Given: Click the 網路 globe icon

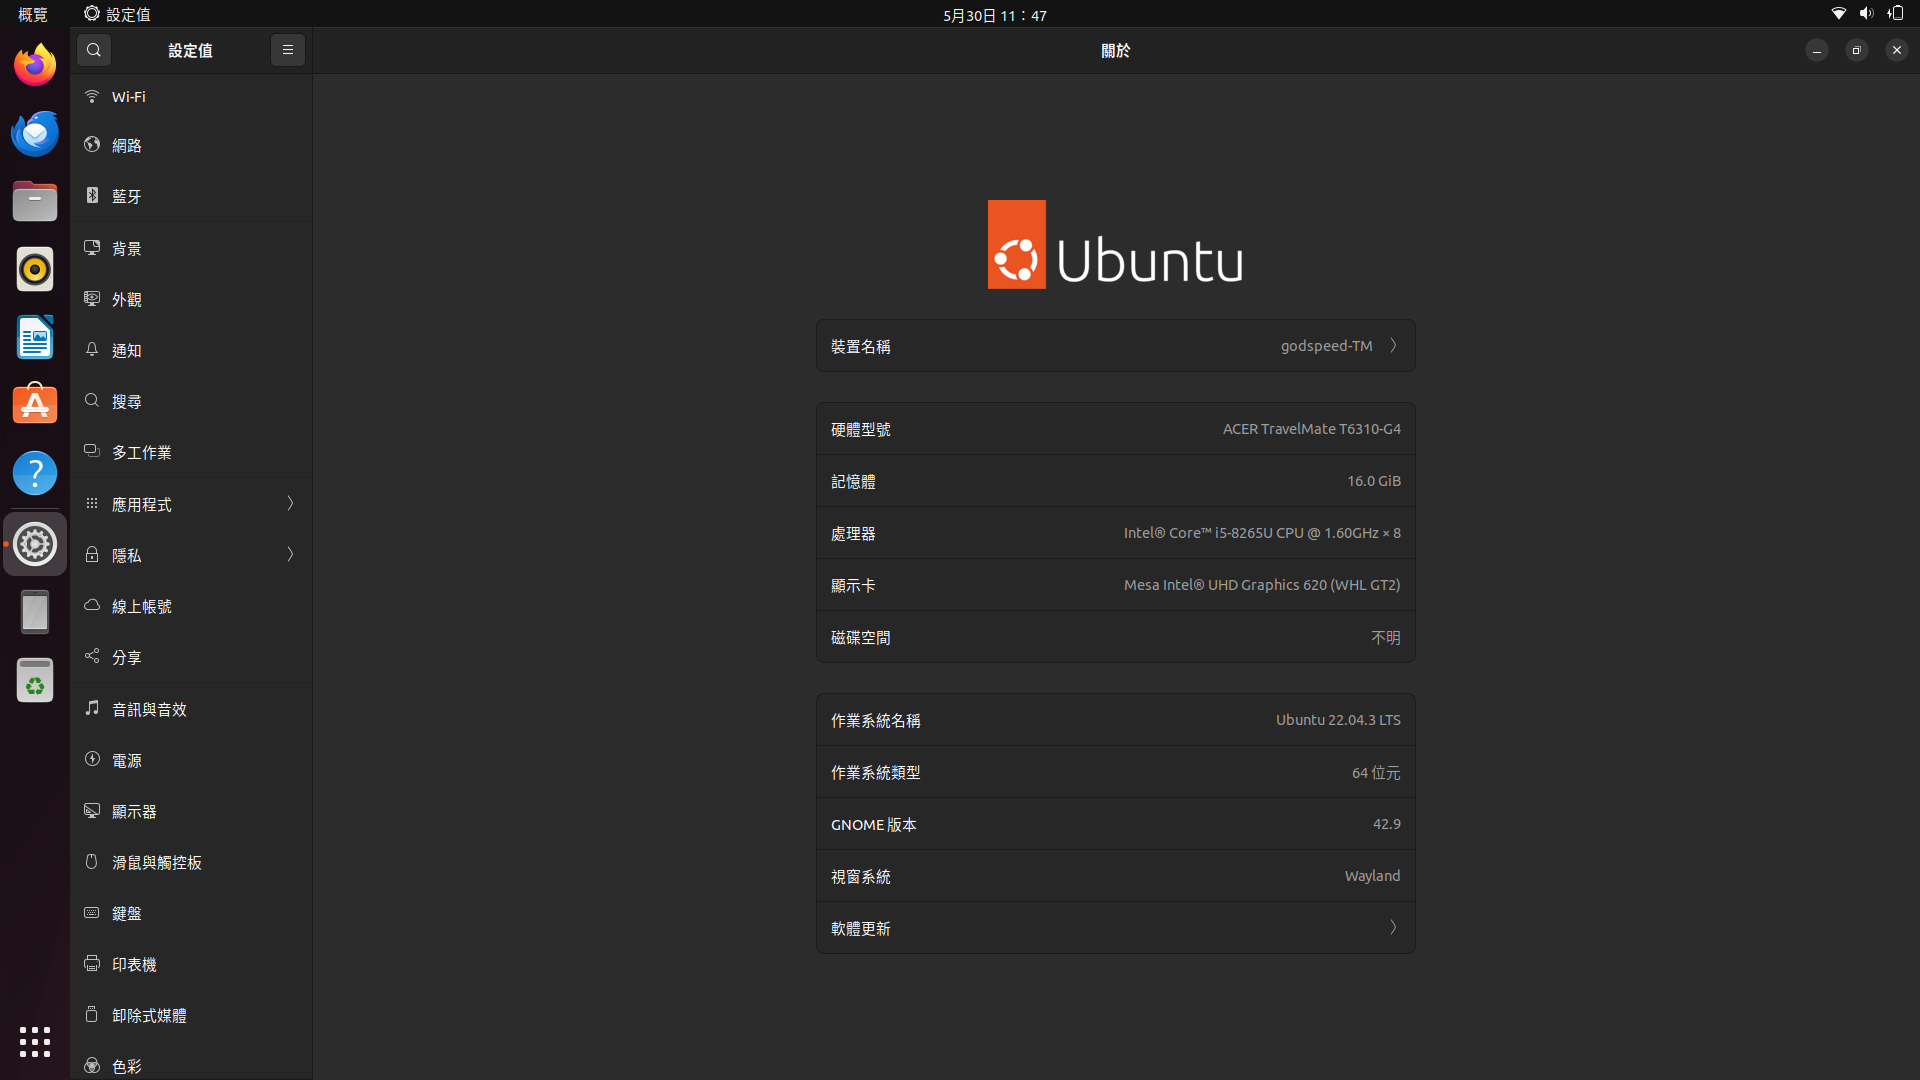Looking at the screenshot, I should pyautogui.click(x=92, y=145).
